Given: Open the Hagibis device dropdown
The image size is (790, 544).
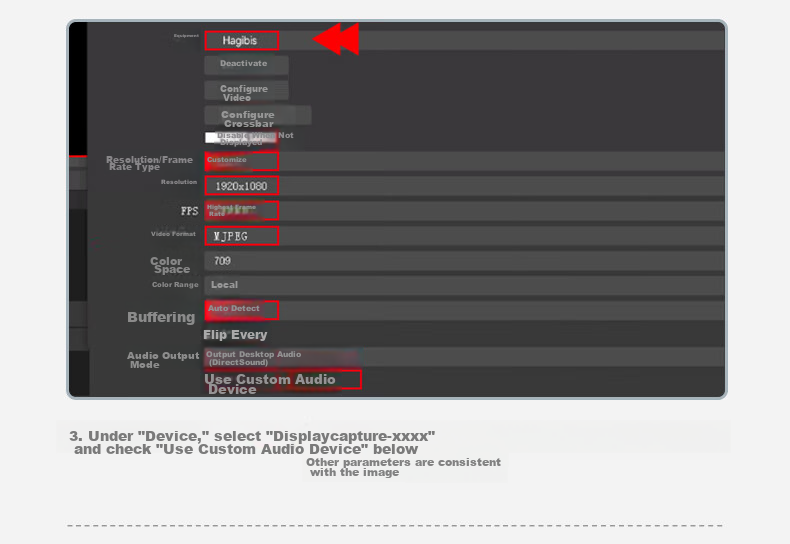Looking at the screenshot, I should coord(464,40).
